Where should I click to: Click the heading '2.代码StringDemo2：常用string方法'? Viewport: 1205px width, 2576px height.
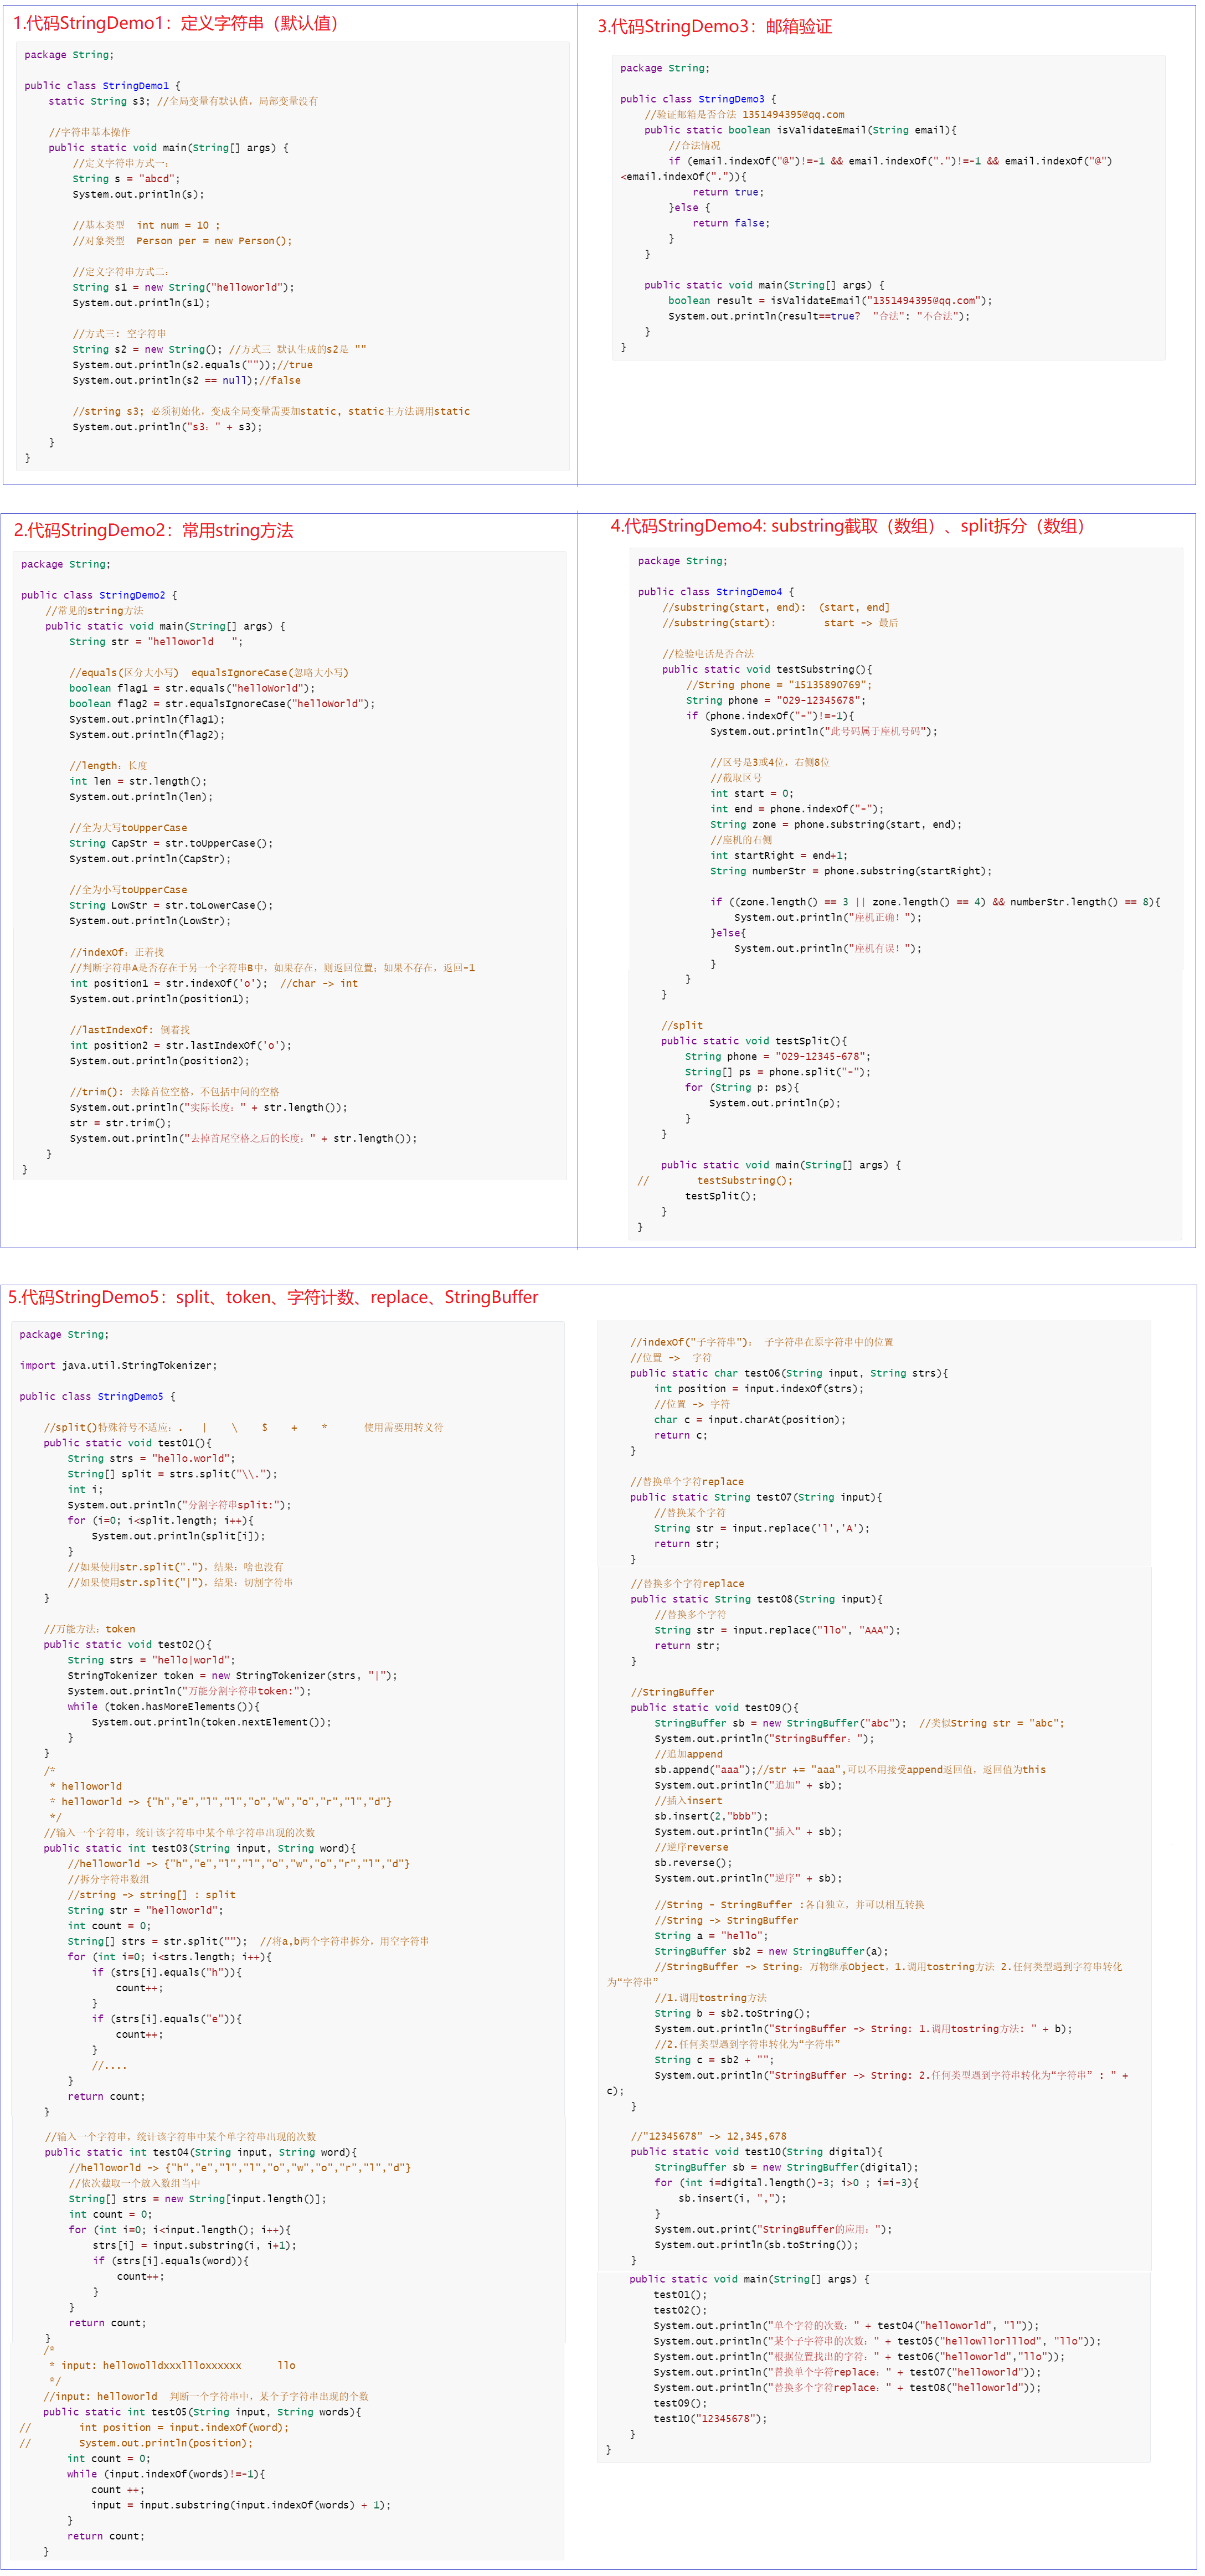pos(153,530)
